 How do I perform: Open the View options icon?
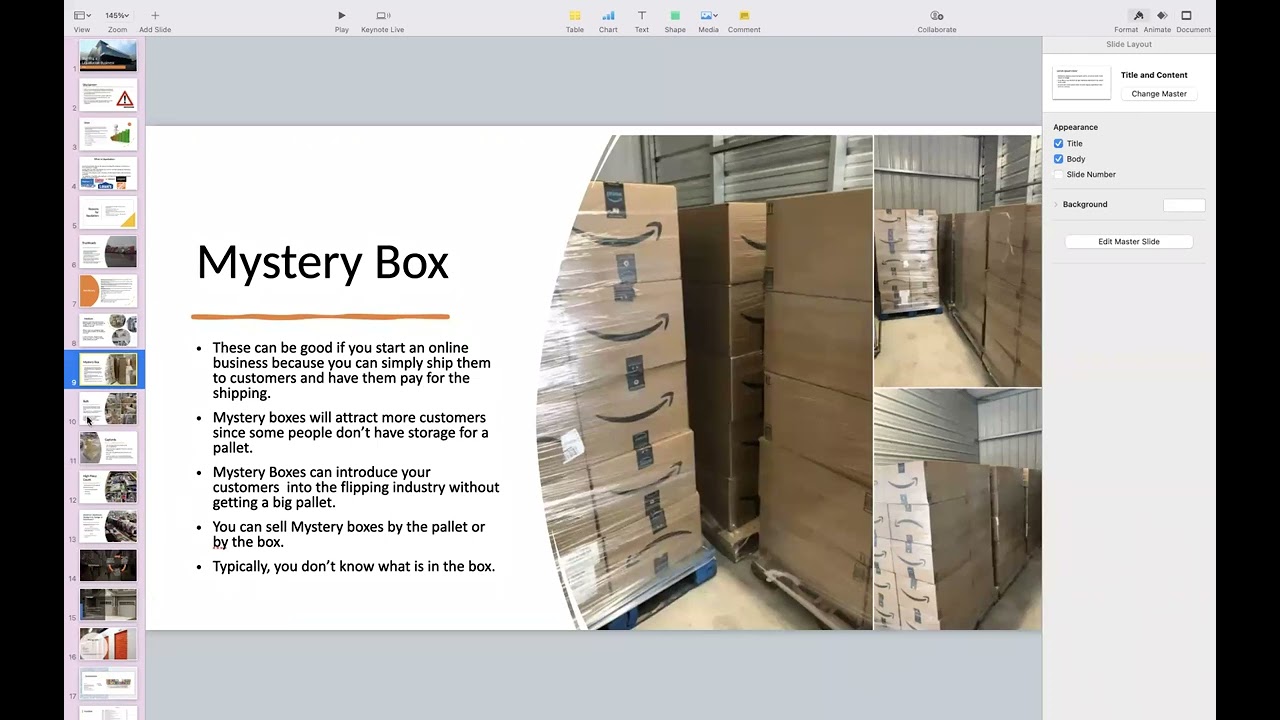82,15
